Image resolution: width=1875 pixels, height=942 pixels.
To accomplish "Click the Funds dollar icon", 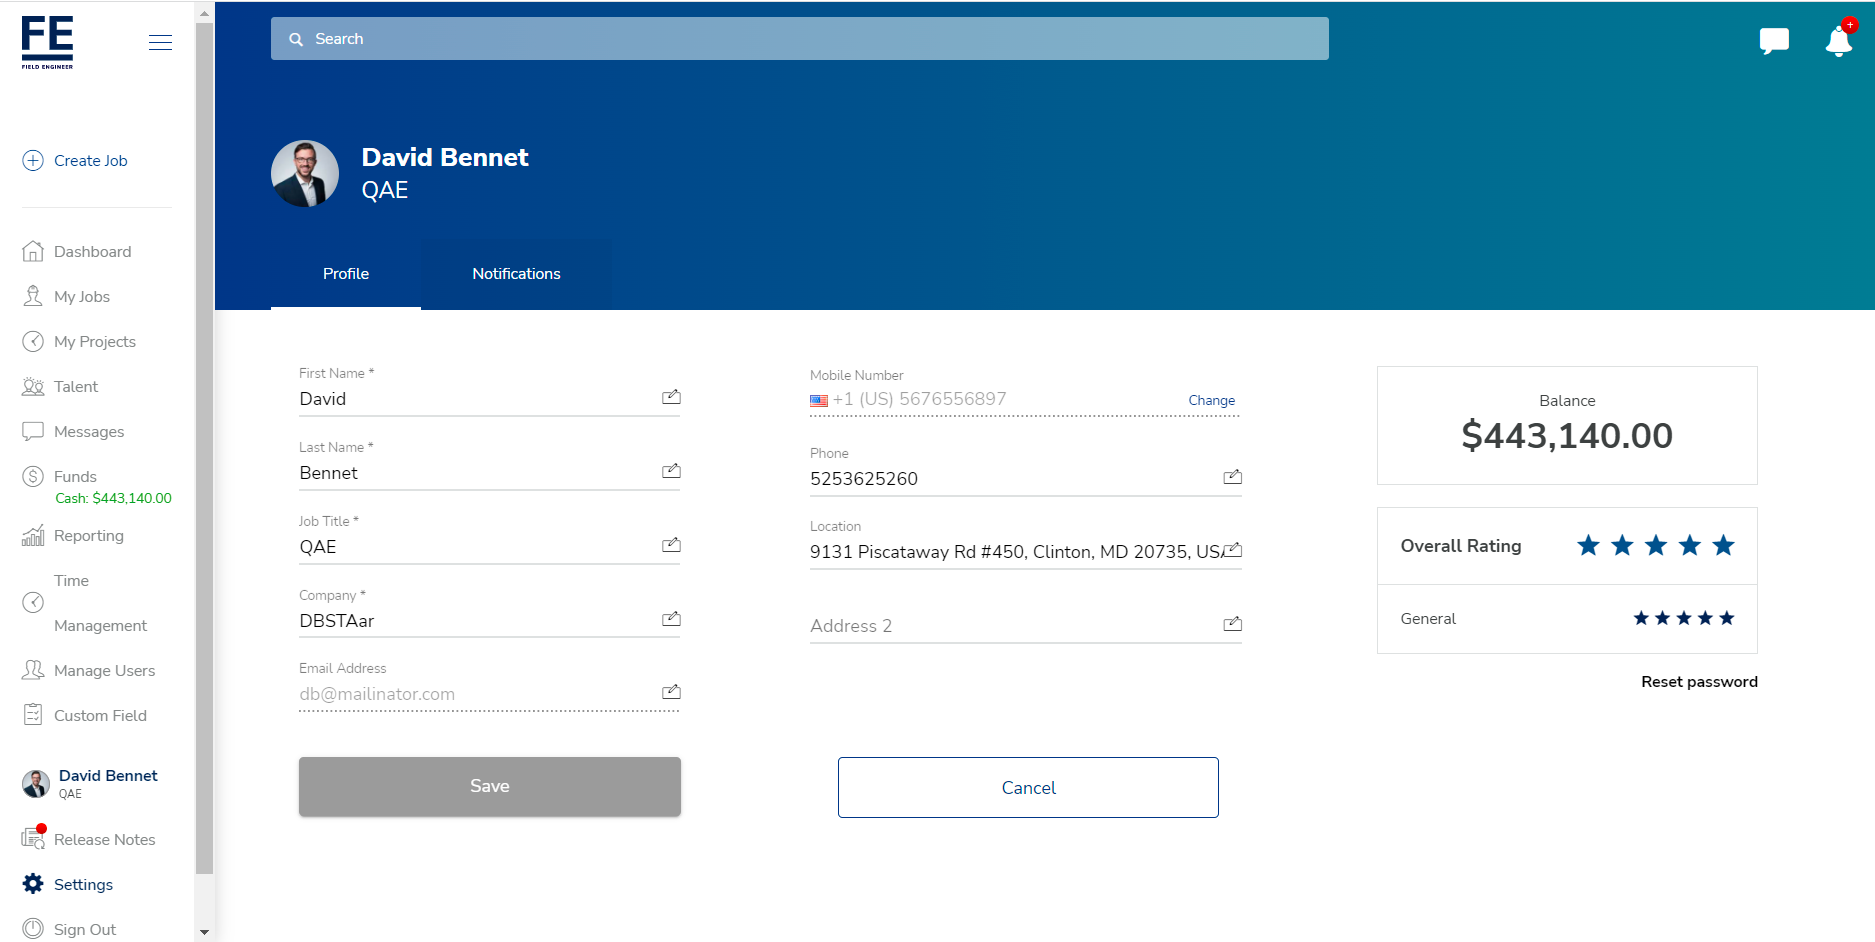I will [x=33, y=476].
